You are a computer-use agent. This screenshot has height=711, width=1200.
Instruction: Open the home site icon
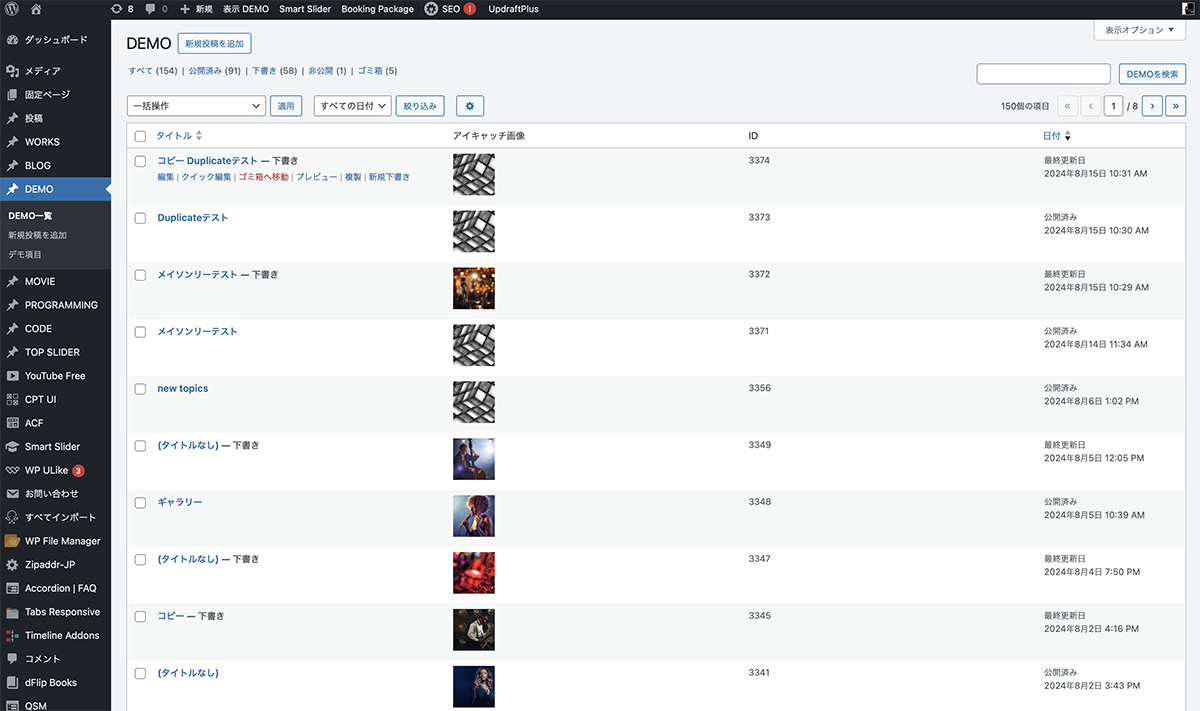[x=36, y=9]
